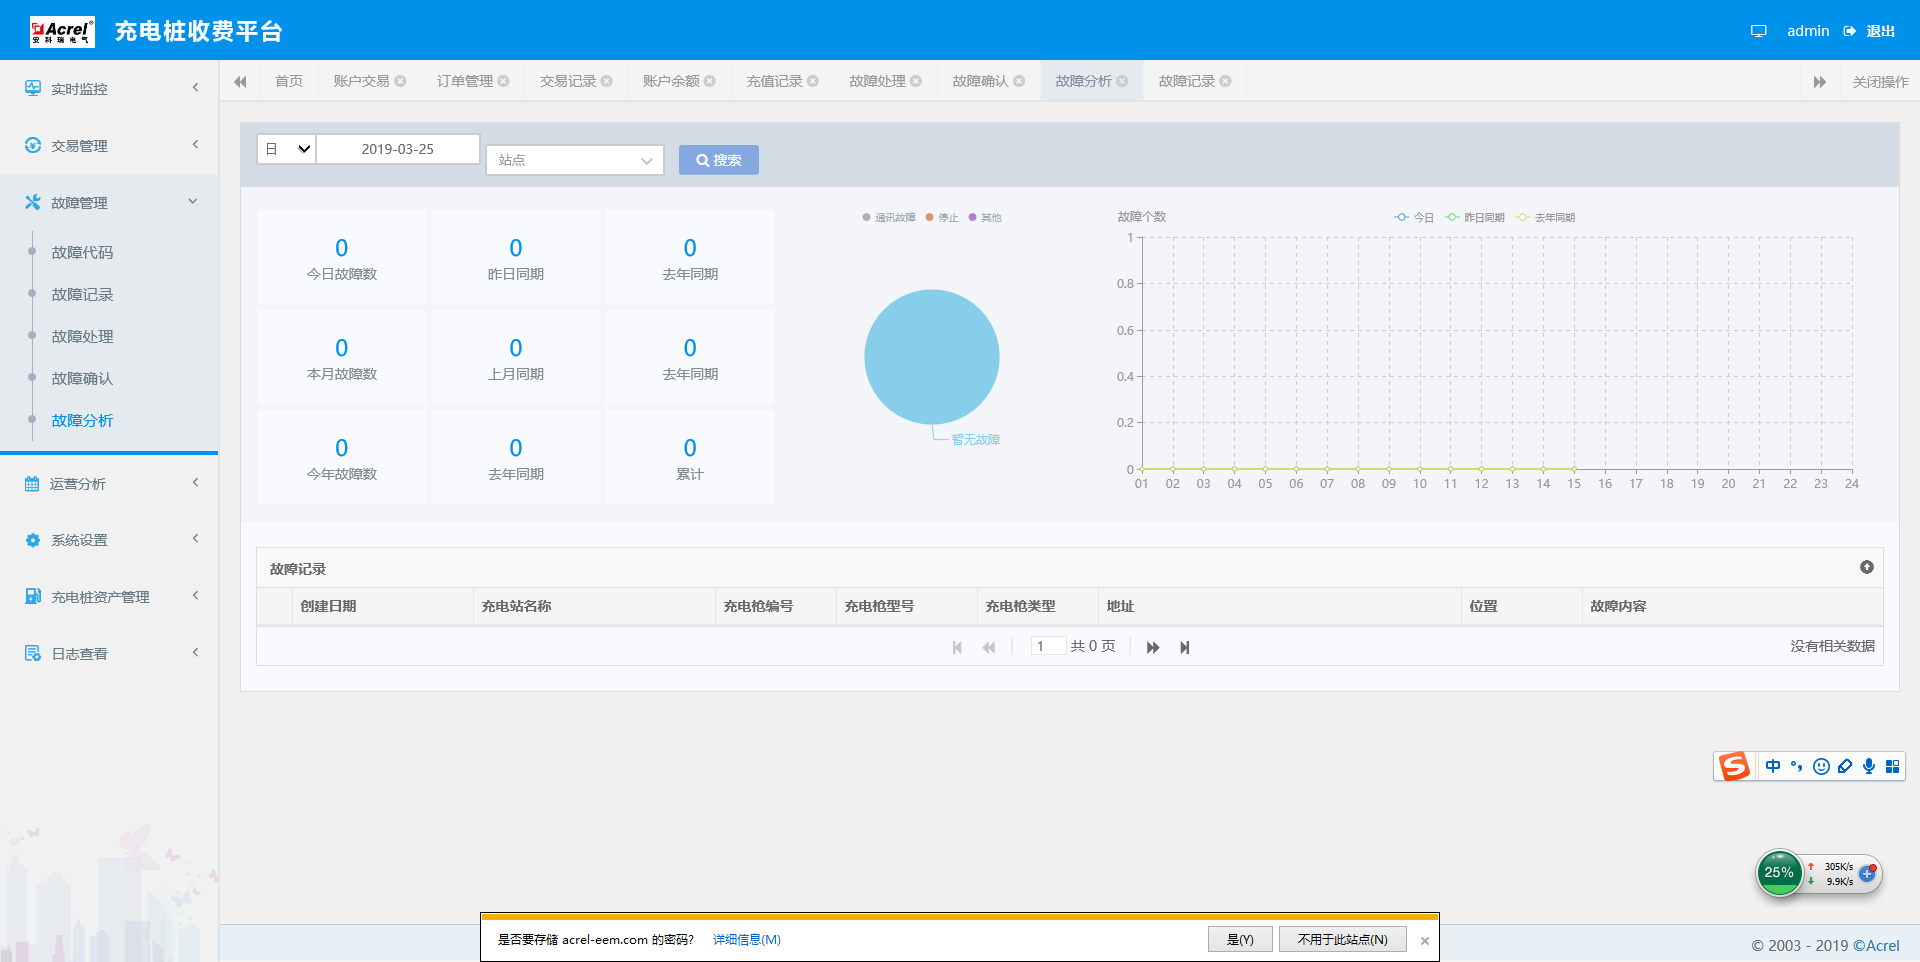This screenshot has height=962, width=1920.
Task: Toggle 去年同期 series in line chart legend
Action: 1546,217
